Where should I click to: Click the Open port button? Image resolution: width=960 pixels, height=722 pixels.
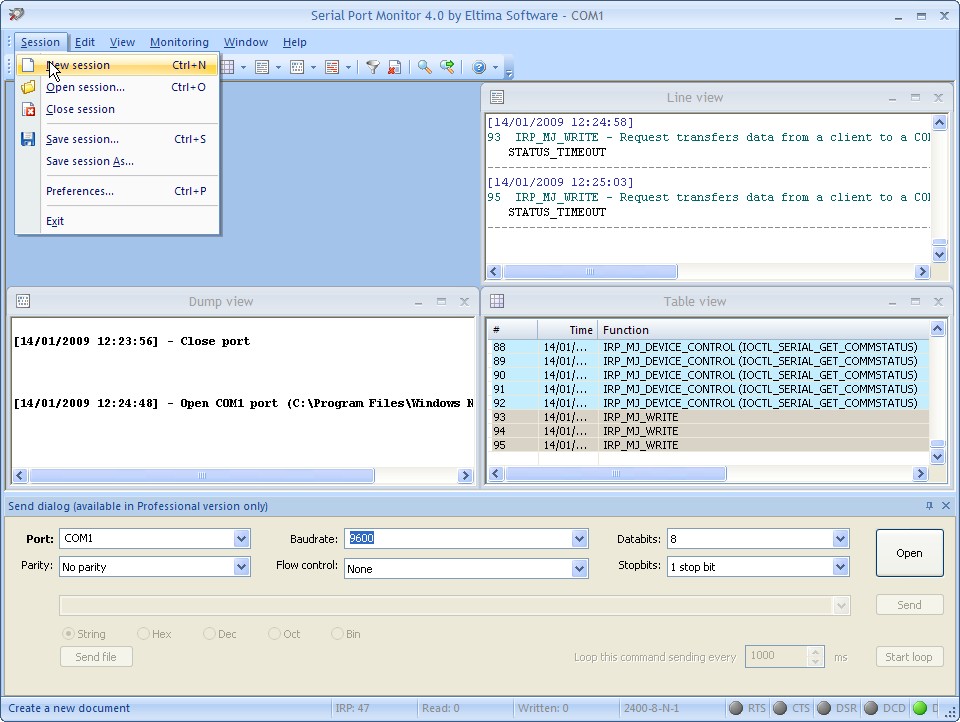click(909, 553)
